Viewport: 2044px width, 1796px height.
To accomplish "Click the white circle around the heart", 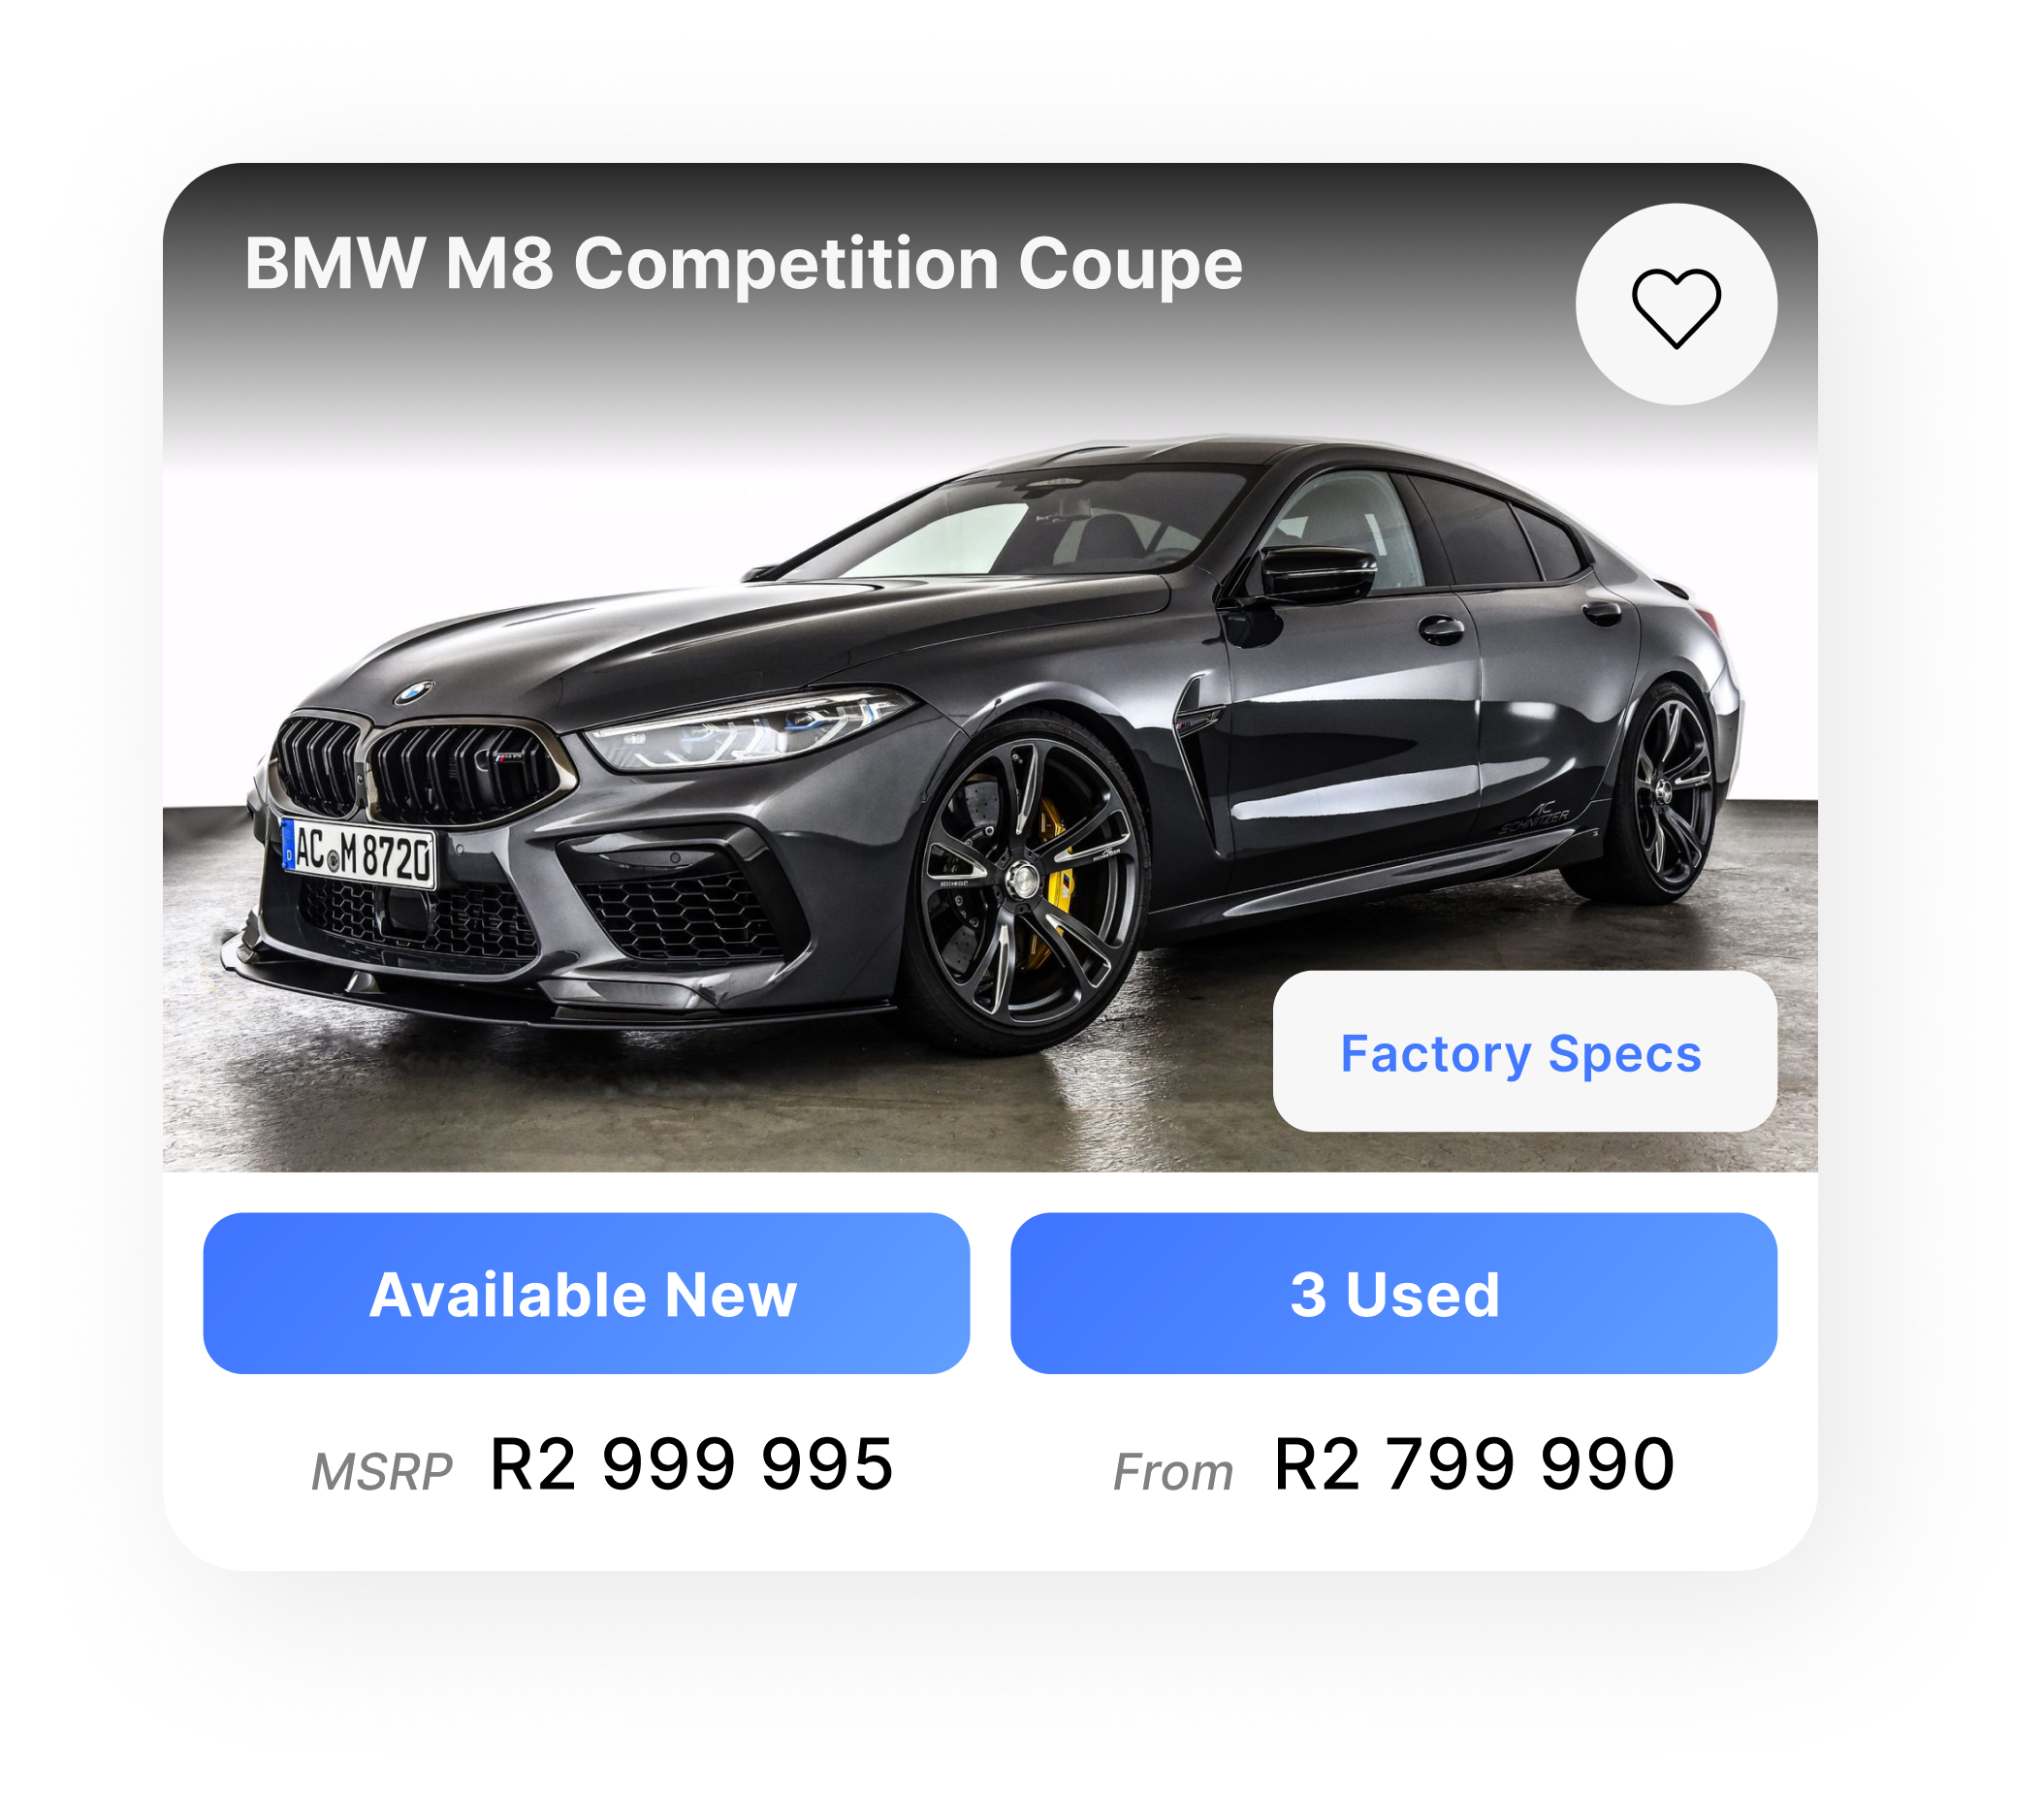I will pyautogui.click(x=1676, y=304).
